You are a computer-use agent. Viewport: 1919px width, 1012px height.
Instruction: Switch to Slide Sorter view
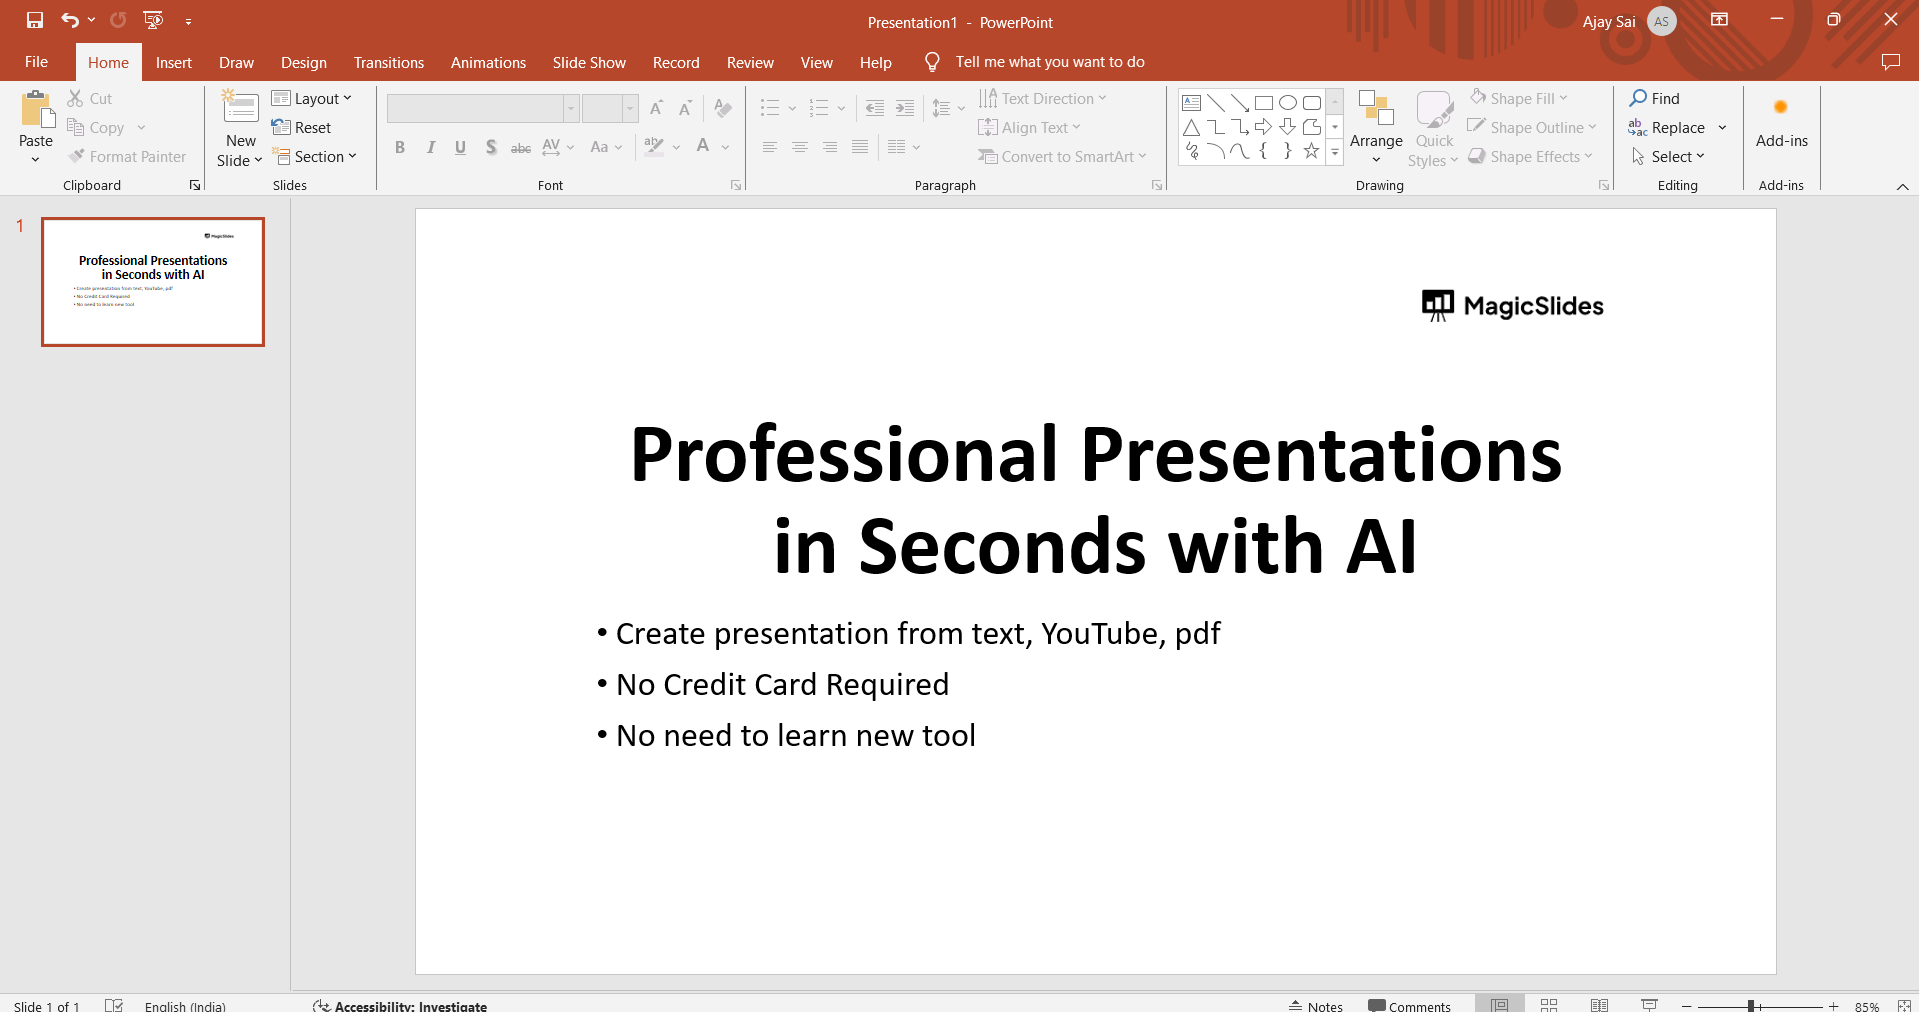pos(1549,1005)
